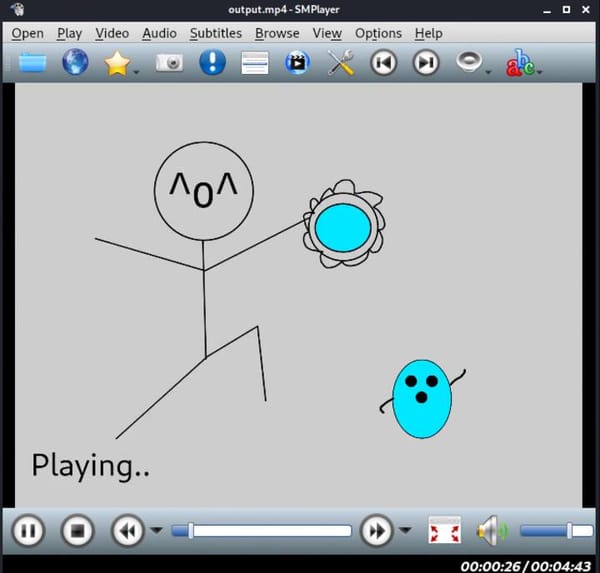
Task: Open the Subtitles menu
Action: 215,33
